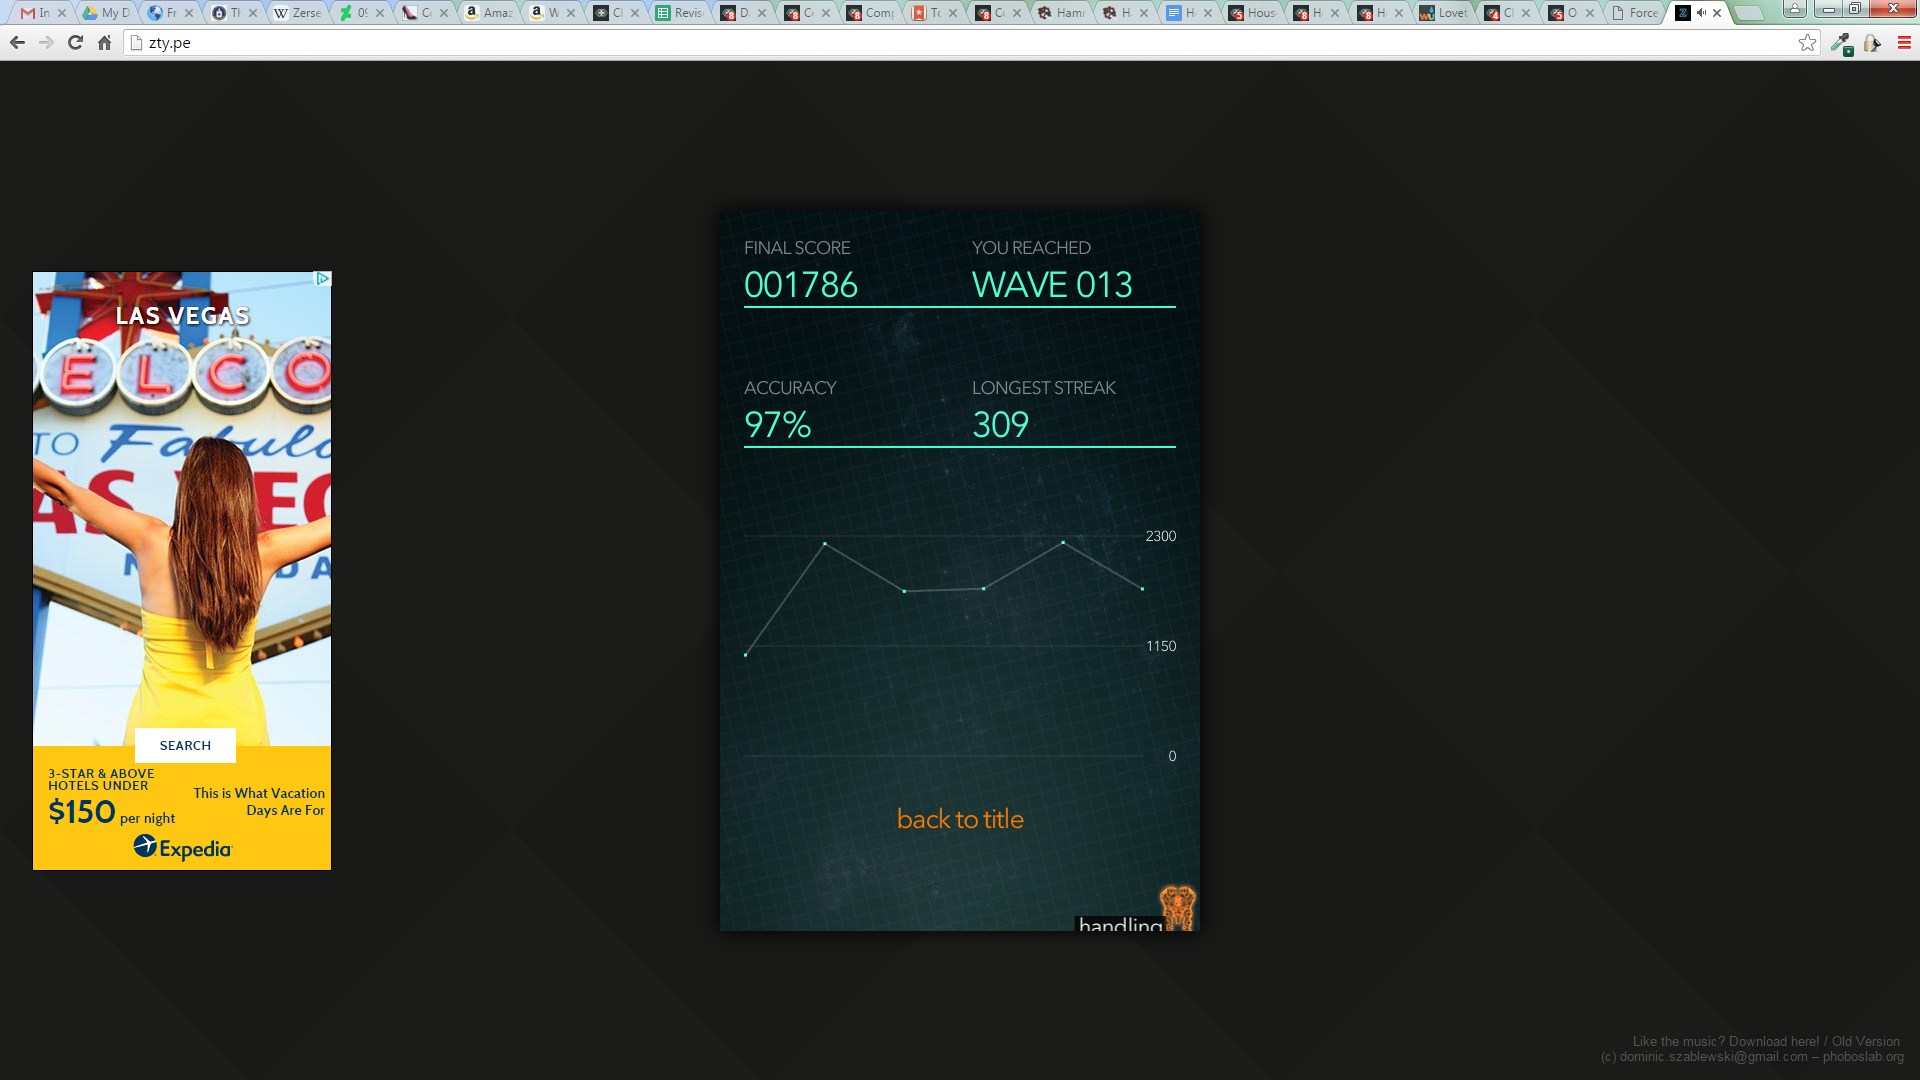Reload the zty.pe page
1920x1080 pixels.
coord(75,43)
